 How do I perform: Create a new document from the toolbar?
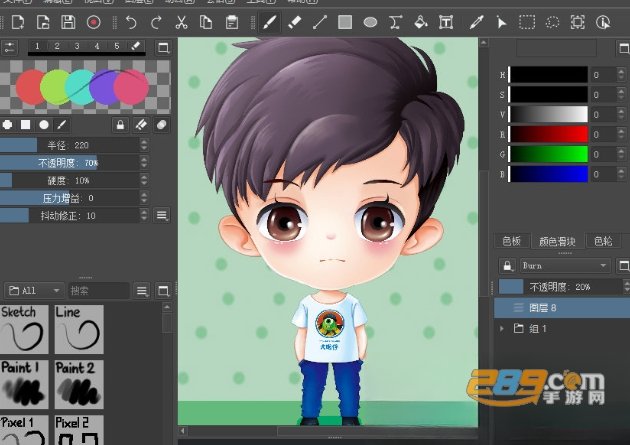coord(18,22)
